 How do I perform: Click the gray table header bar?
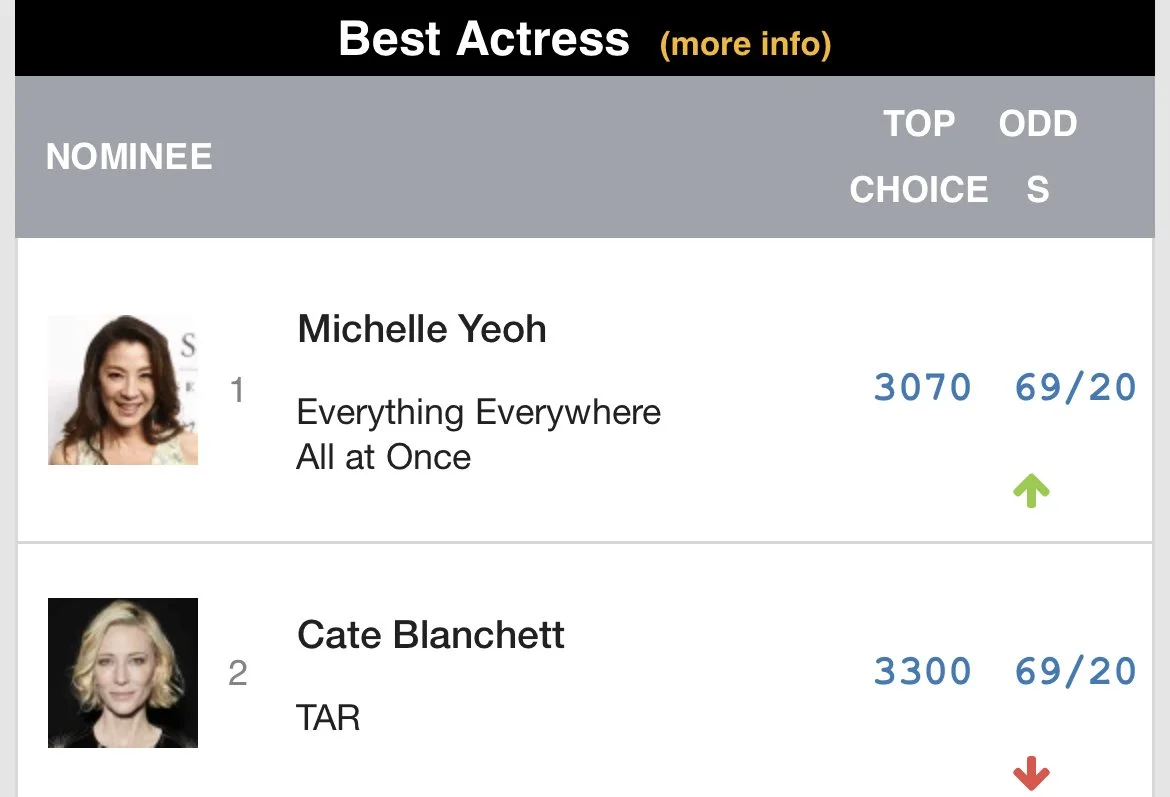point(584,157)
